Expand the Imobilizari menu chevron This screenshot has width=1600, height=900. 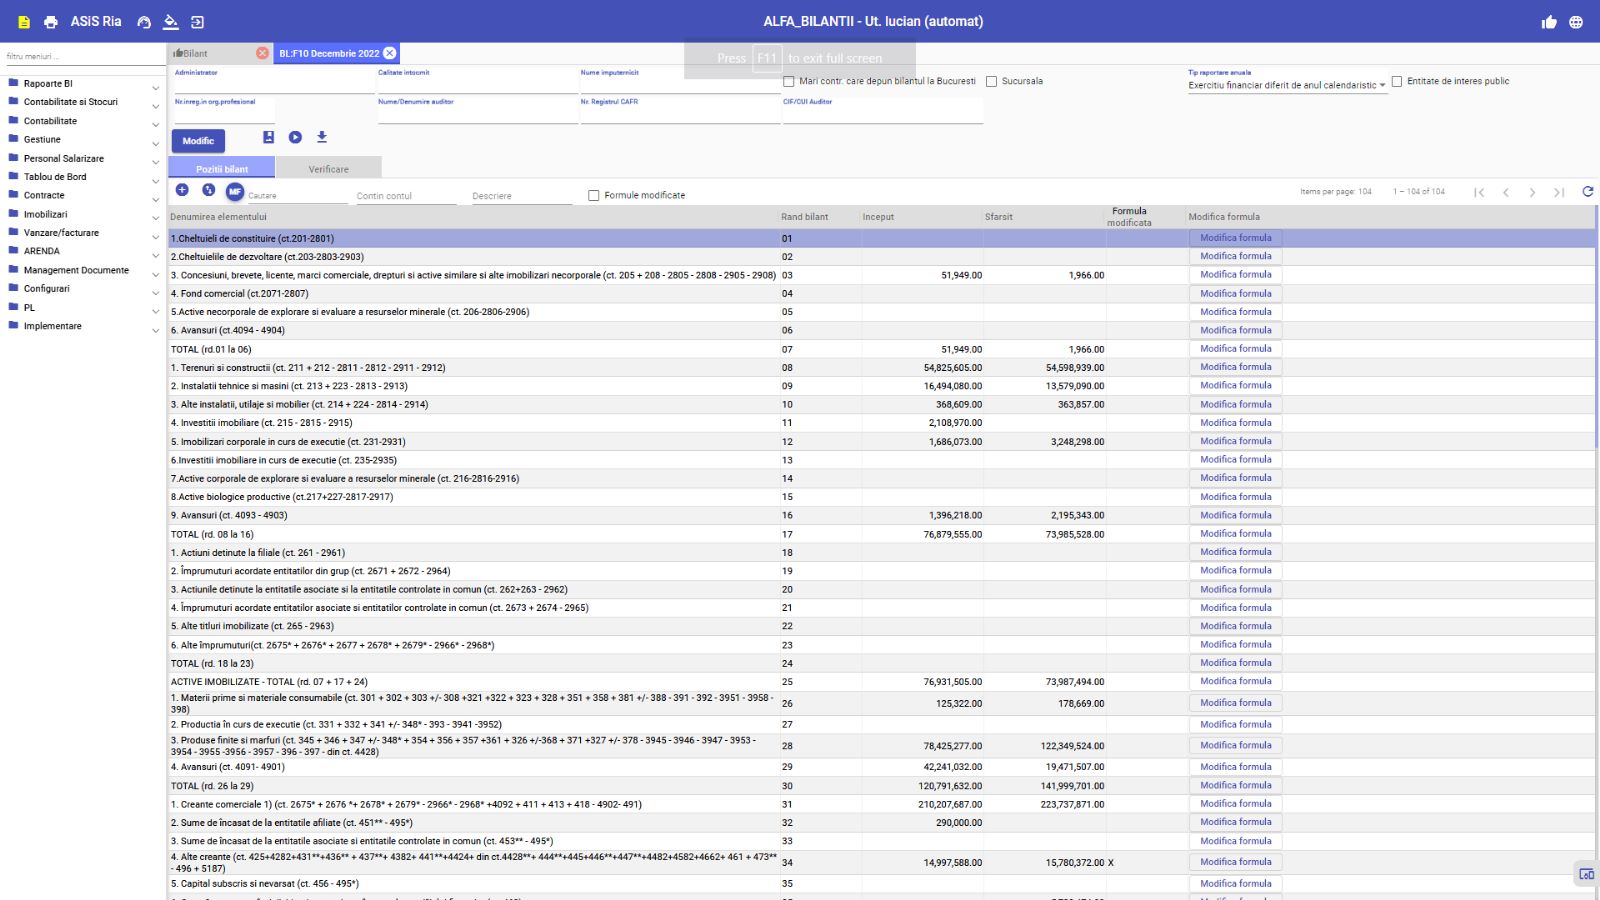pyautogui.click(x=155, y=218)
